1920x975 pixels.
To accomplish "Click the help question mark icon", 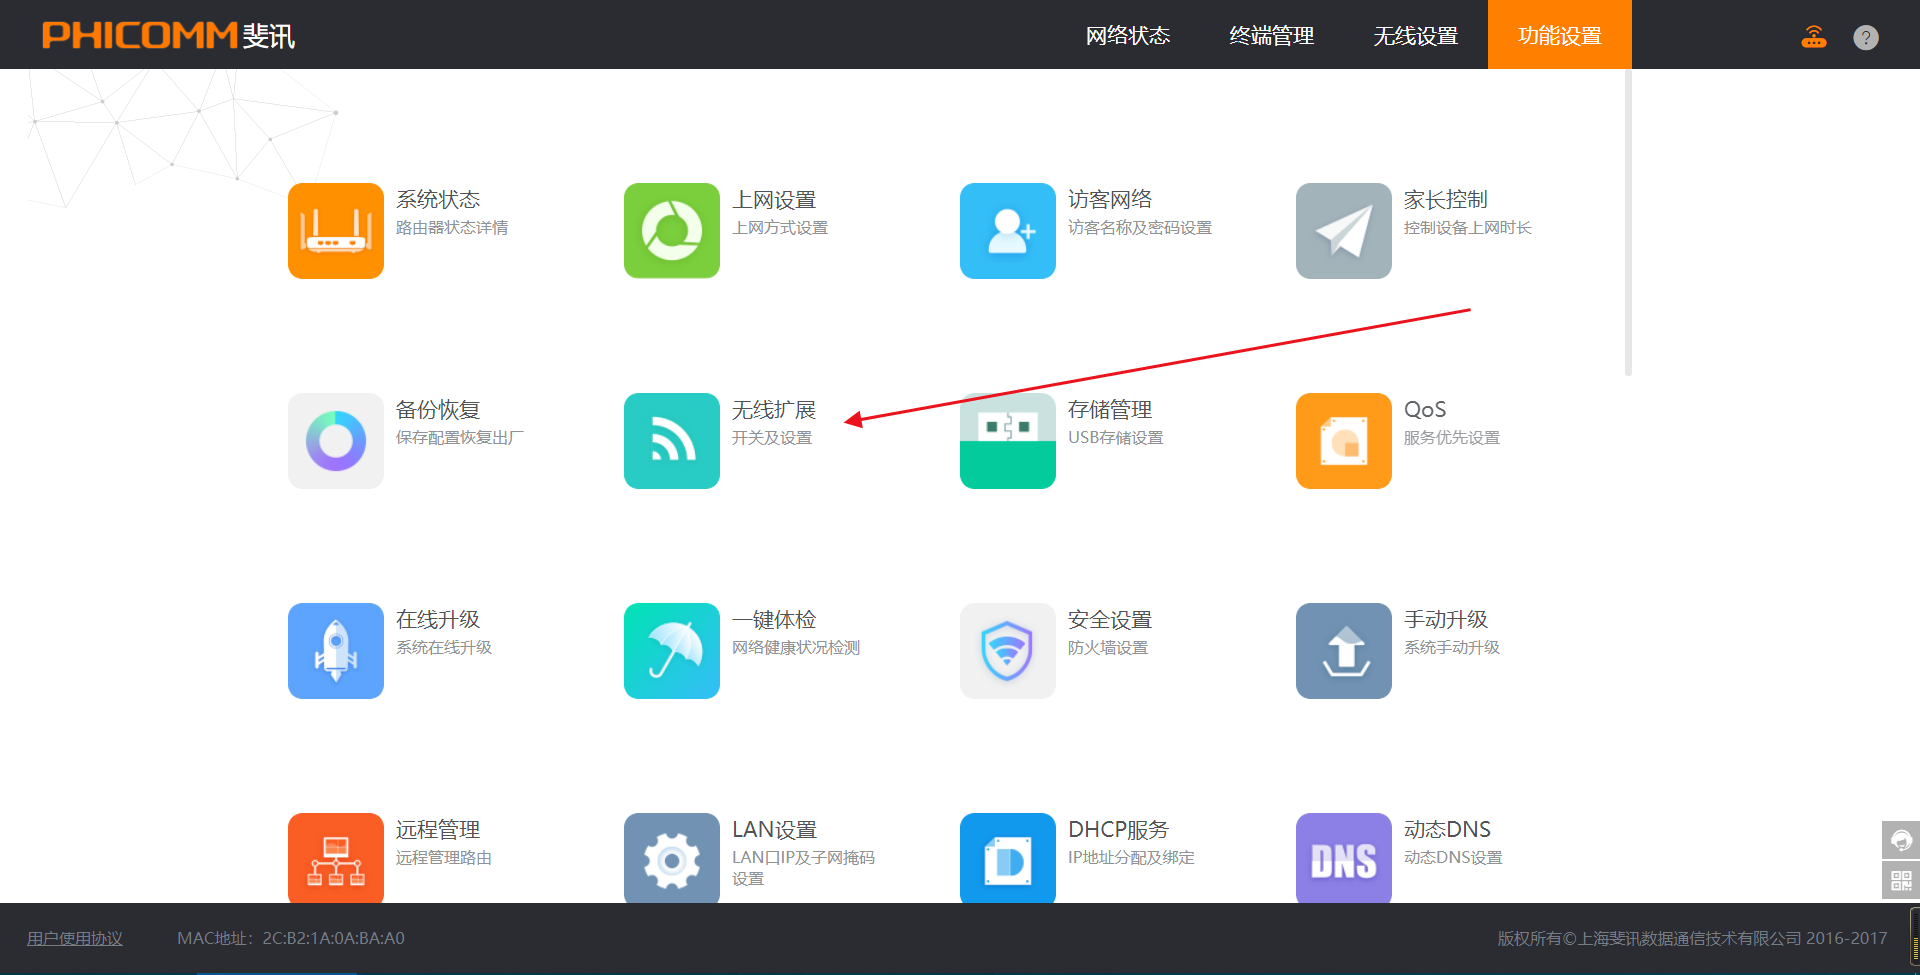I will [1866, 38].
